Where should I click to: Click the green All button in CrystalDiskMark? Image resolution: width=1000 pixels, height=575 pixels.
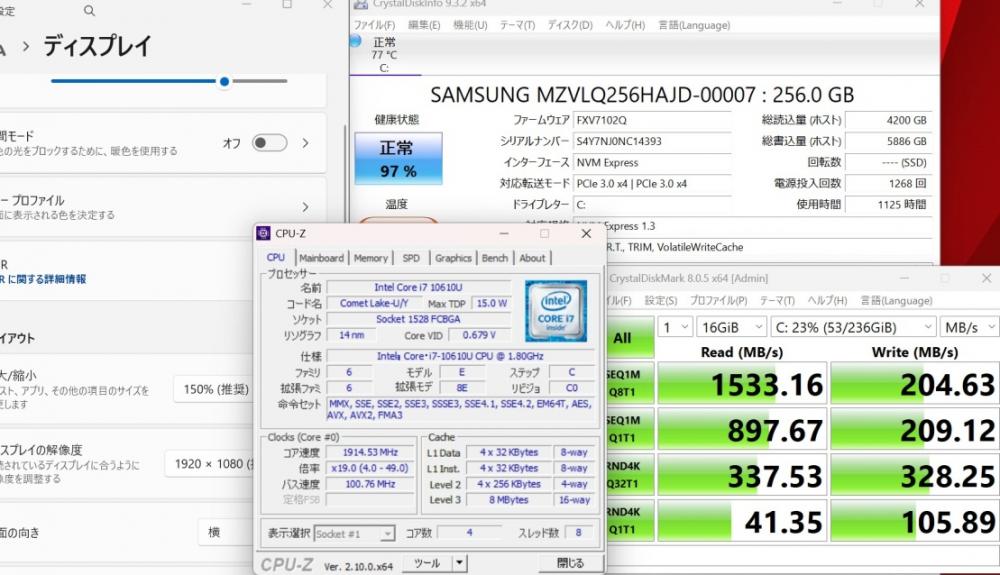point(629,338)
